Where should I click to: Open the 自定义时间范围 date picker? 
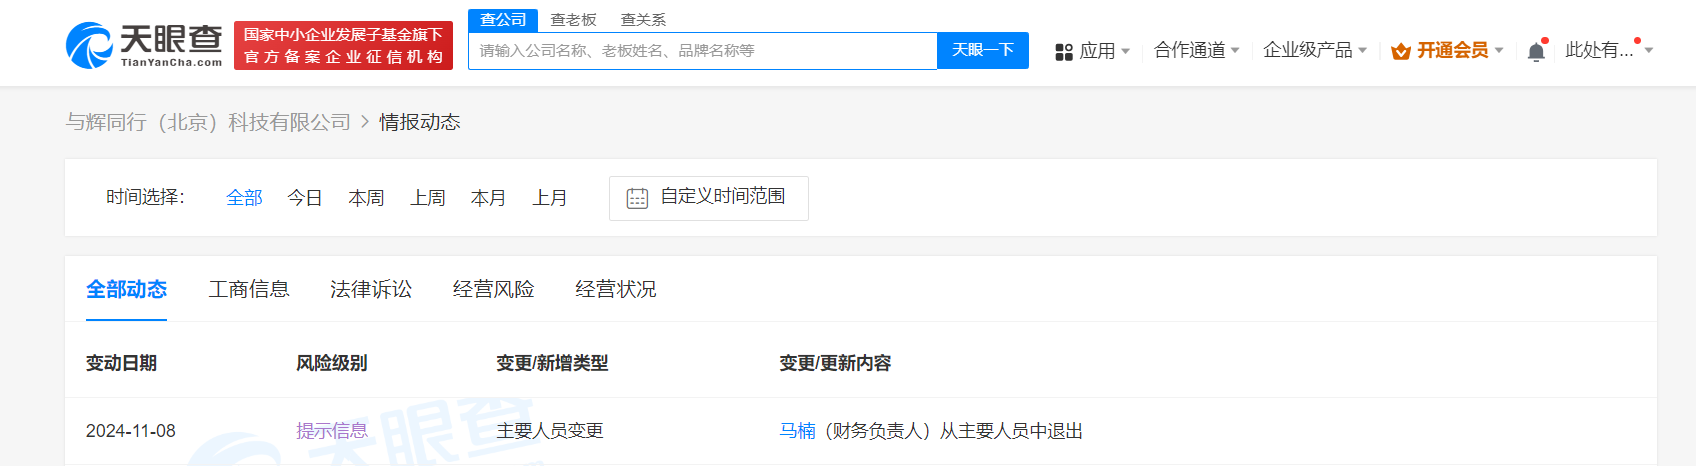pyautogui.click(x=709, y=198)
